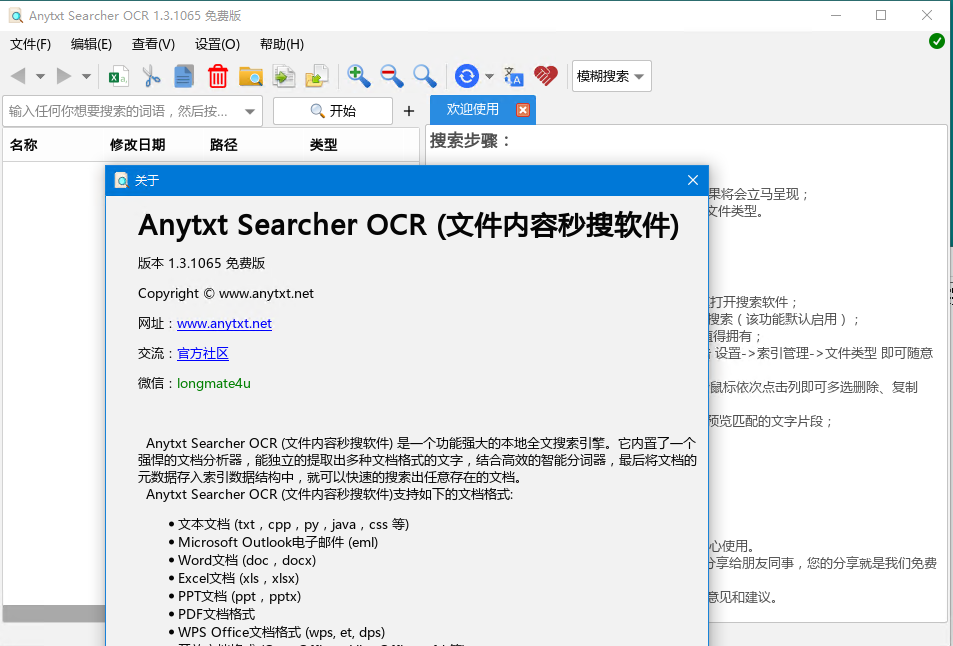Zoom out with the red minus magnifier
The width and height of the screenshot is (953, 646).
point(392,76)
